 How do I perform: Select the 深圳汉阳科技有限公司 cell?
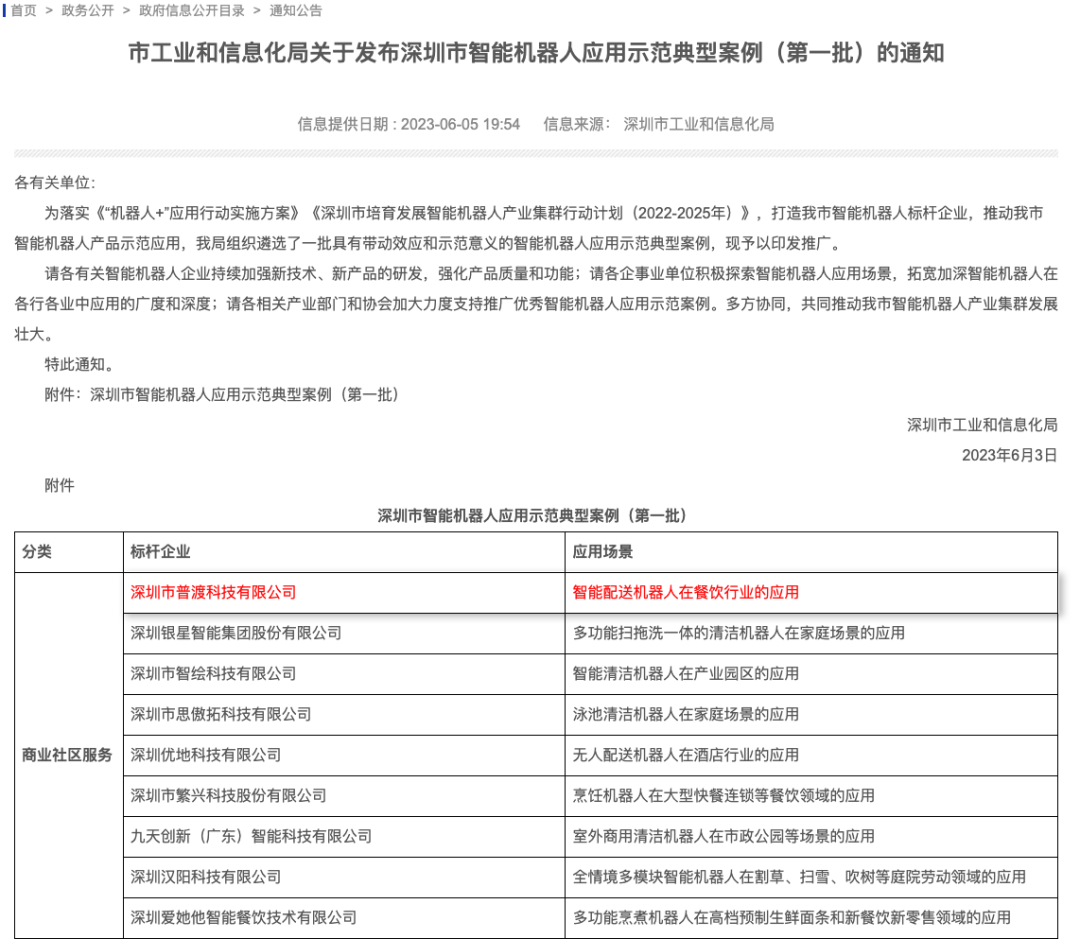pos(206,877)
